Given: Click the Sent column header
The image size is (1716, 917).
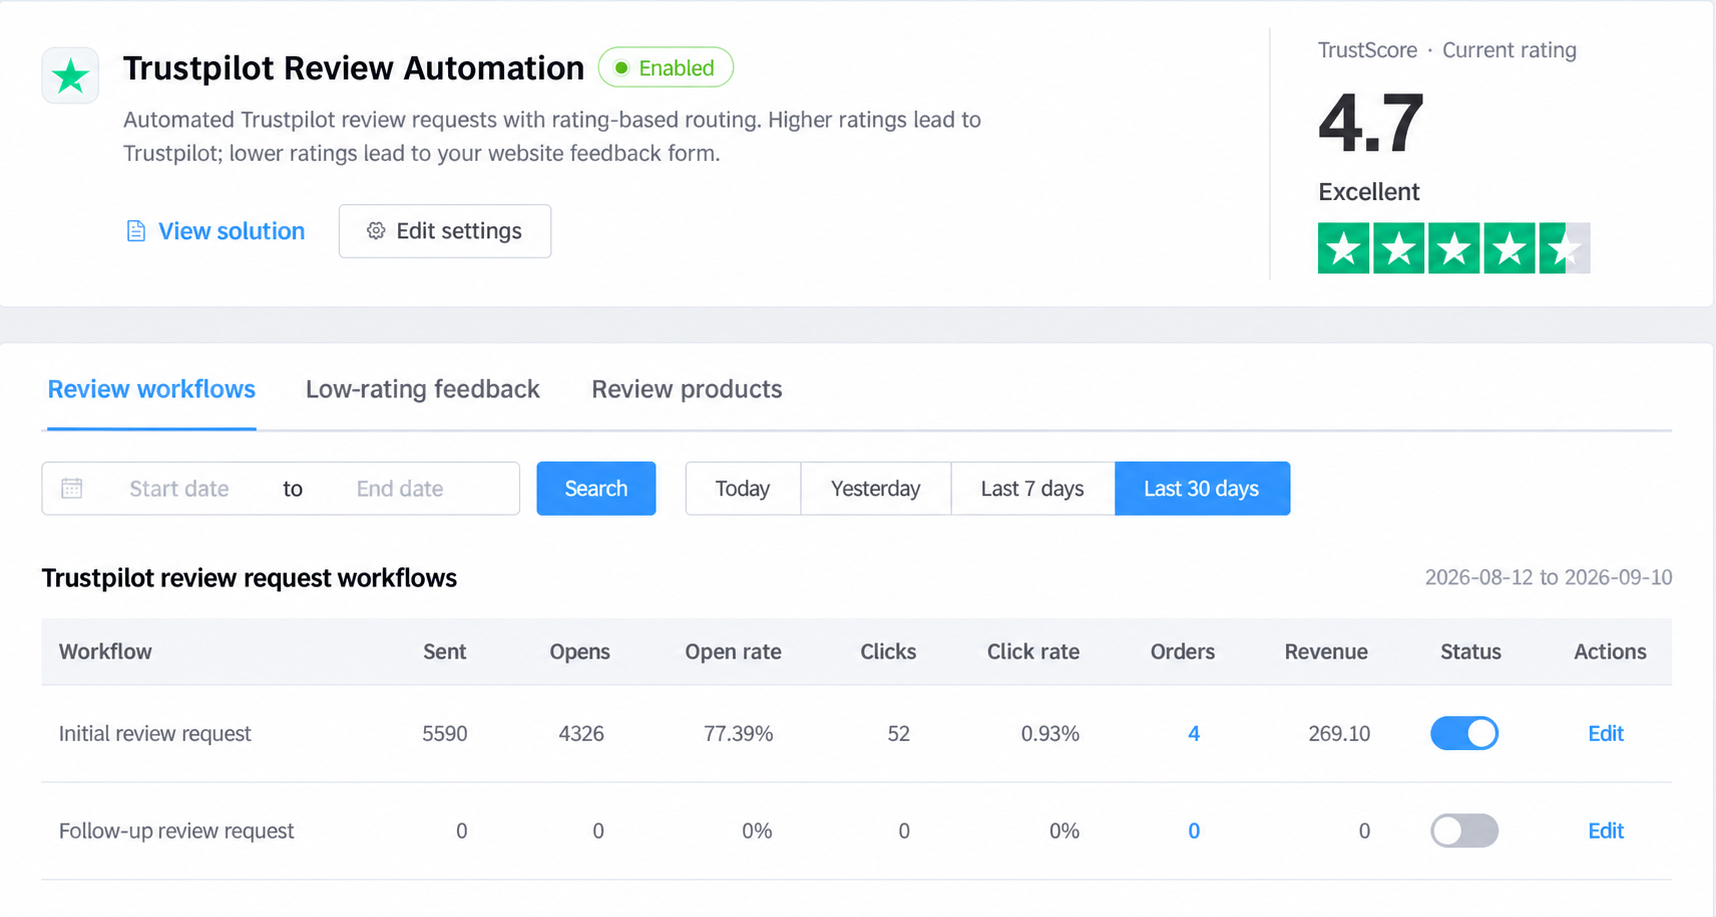Looking at the screenshot, I should 444,651.
